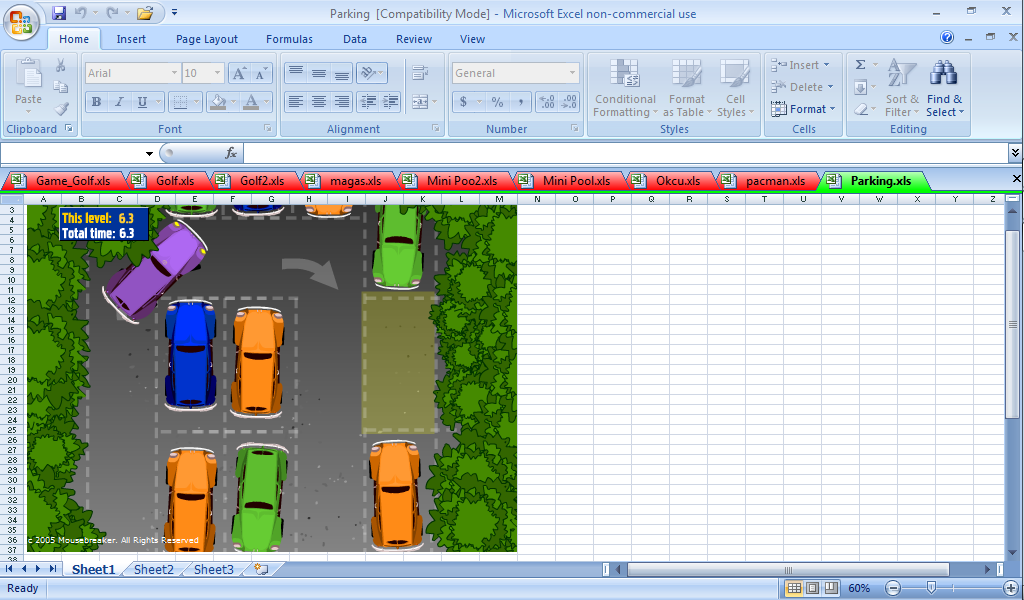Open Conditional Formatting options
The image size is (1024, 600).
click(x=625, y=89)
